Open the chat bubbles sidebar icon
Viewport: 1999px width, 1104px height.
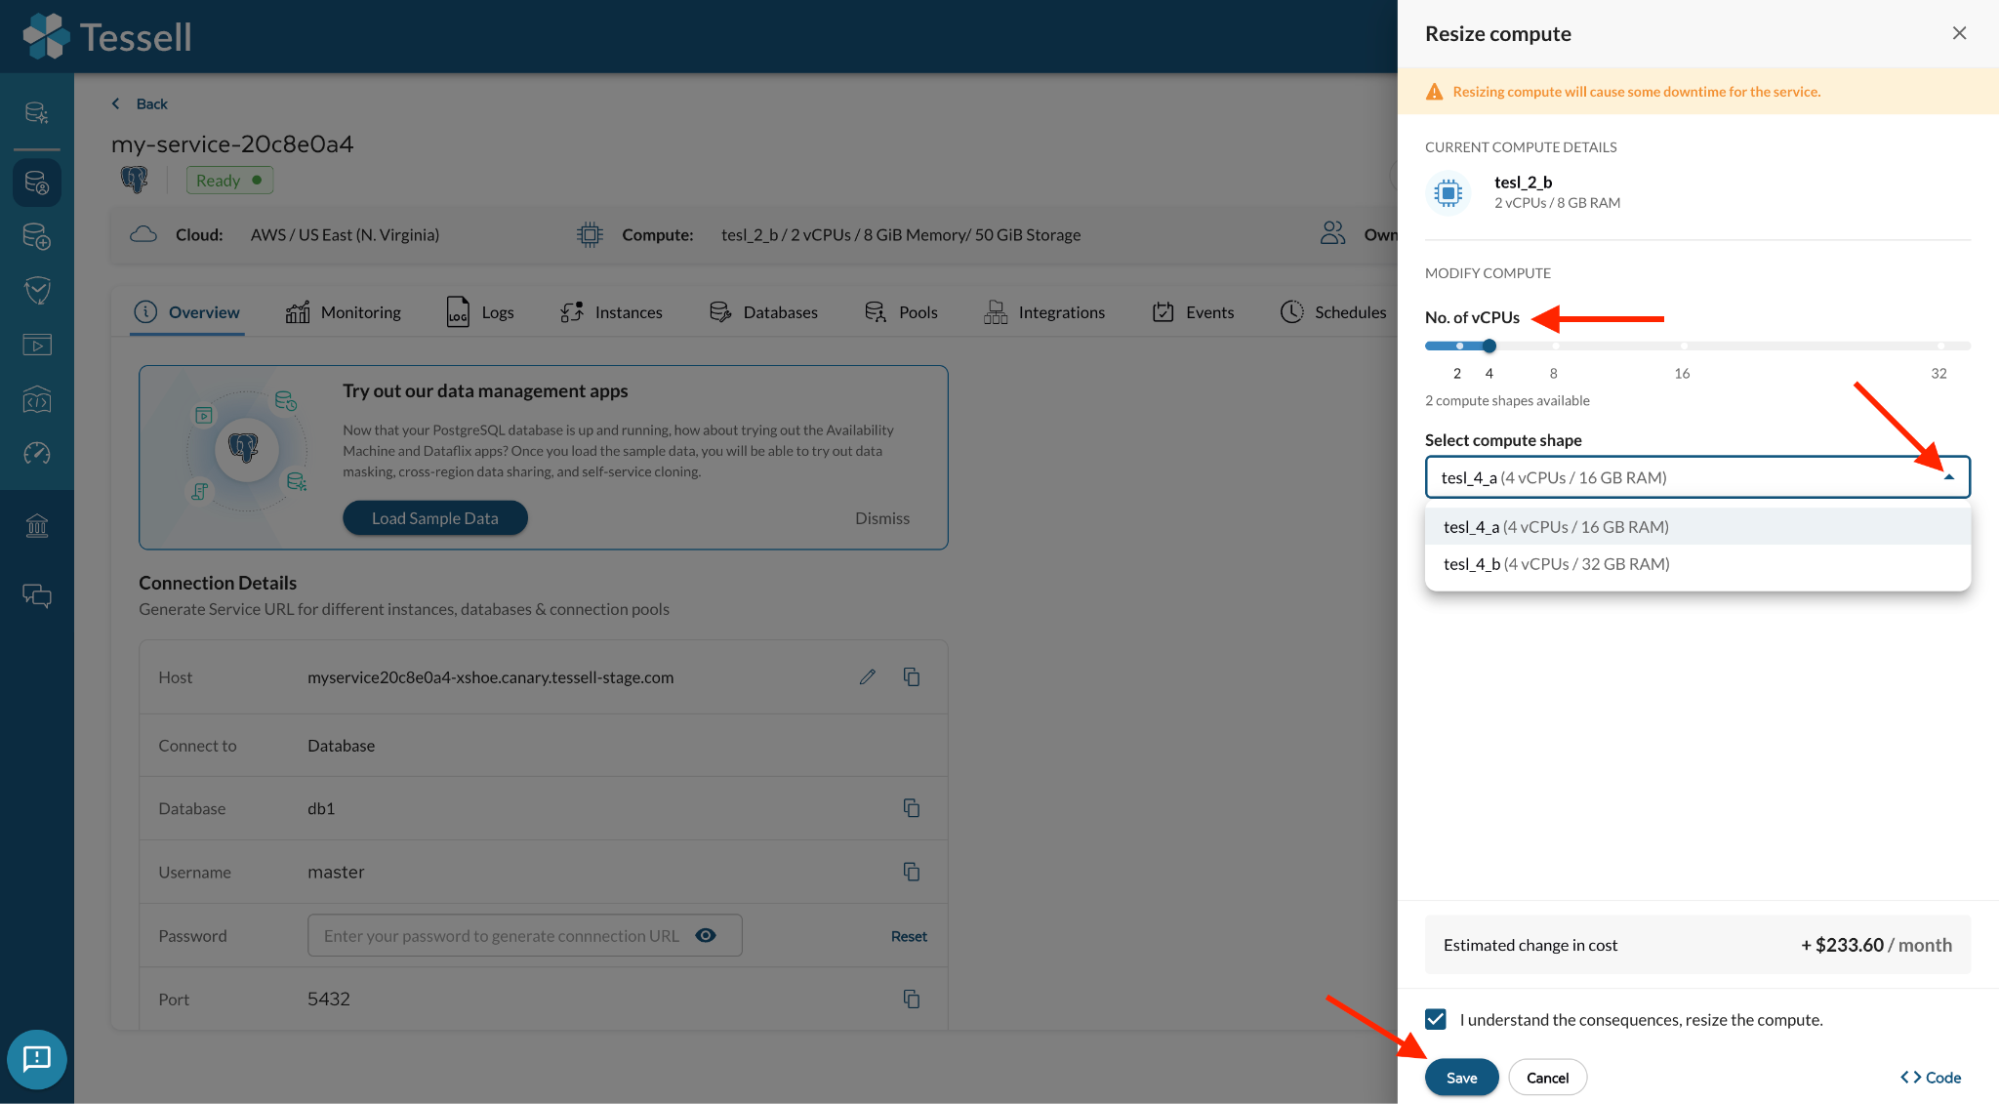coord(37,596)
